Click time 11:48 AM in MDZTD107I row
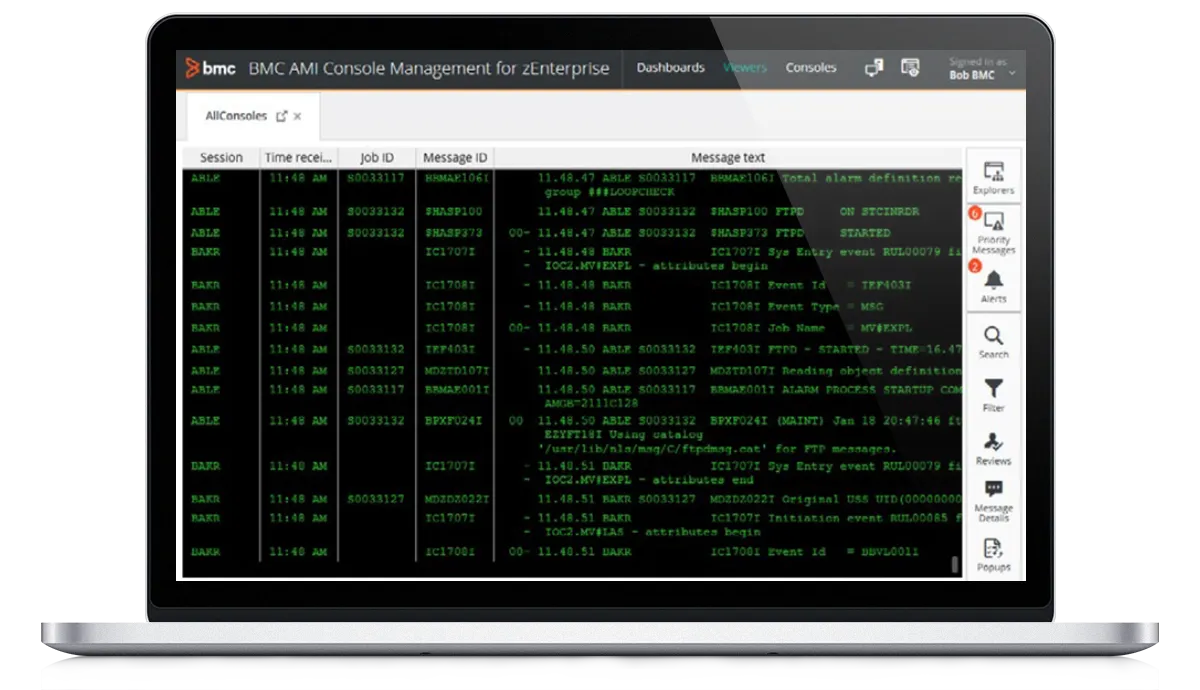 (297, 371)
